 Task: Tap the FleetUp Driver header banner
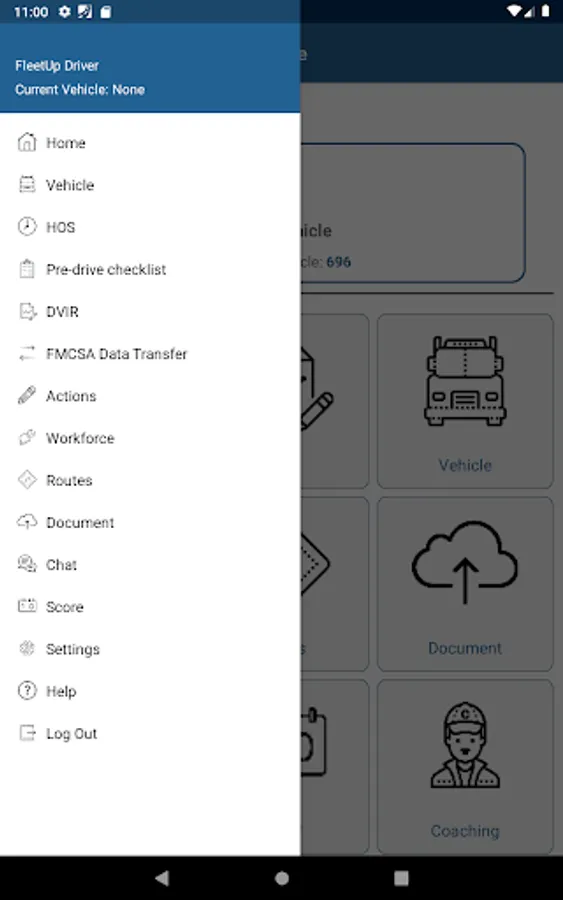[150, 68]
